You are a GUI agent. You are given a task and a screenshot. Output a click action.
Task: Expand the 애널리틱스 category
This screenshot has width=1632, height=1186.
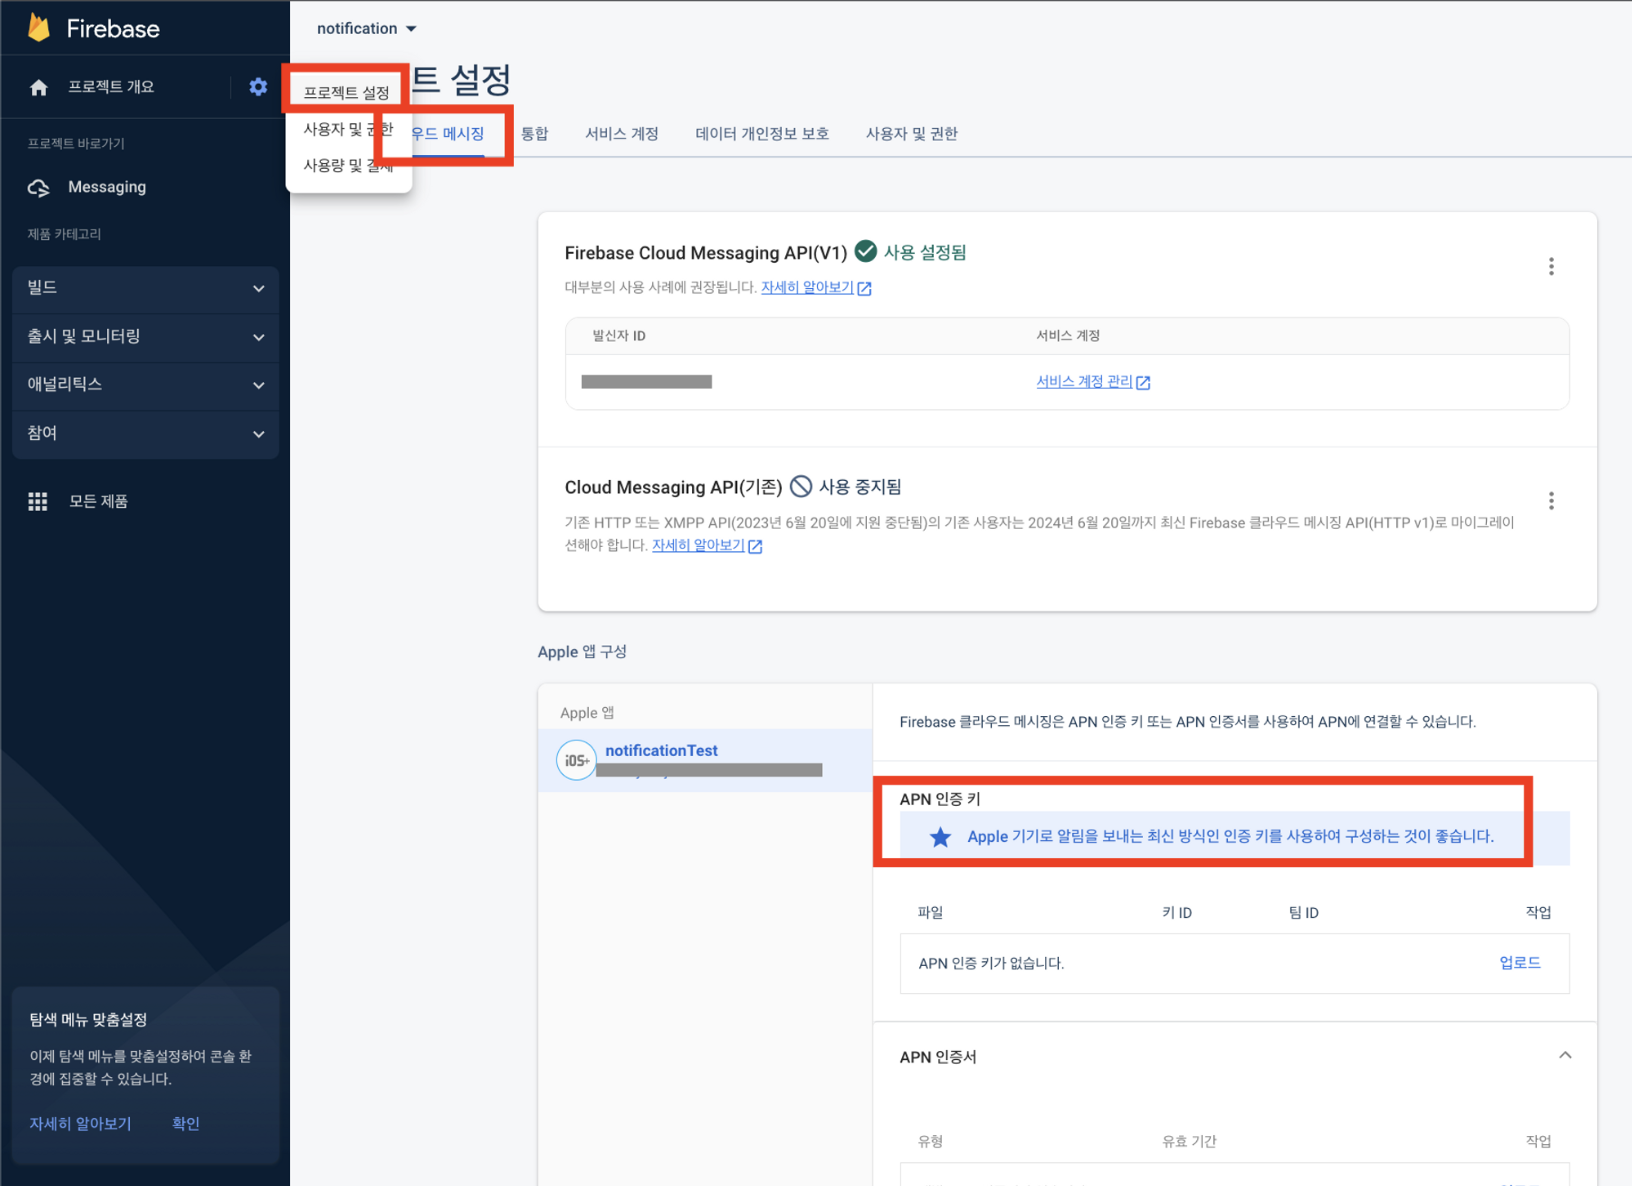(x=145, y=385)
